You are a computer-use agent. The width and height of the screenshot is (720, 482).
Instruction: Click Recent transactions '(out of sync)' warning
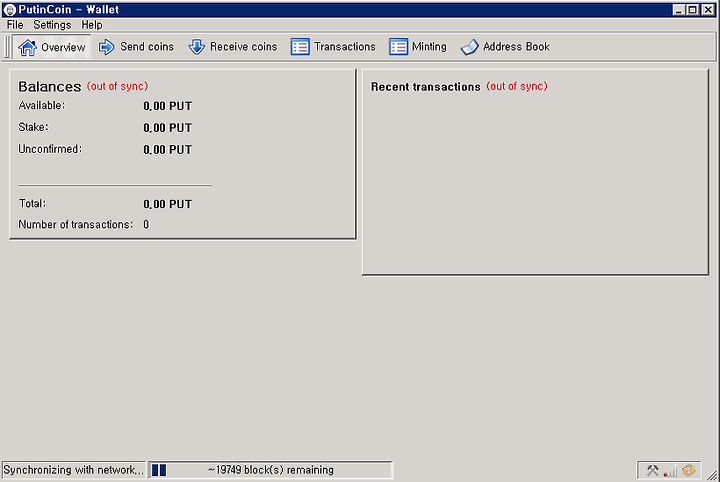pyautogui.click(x=517, y=86)
